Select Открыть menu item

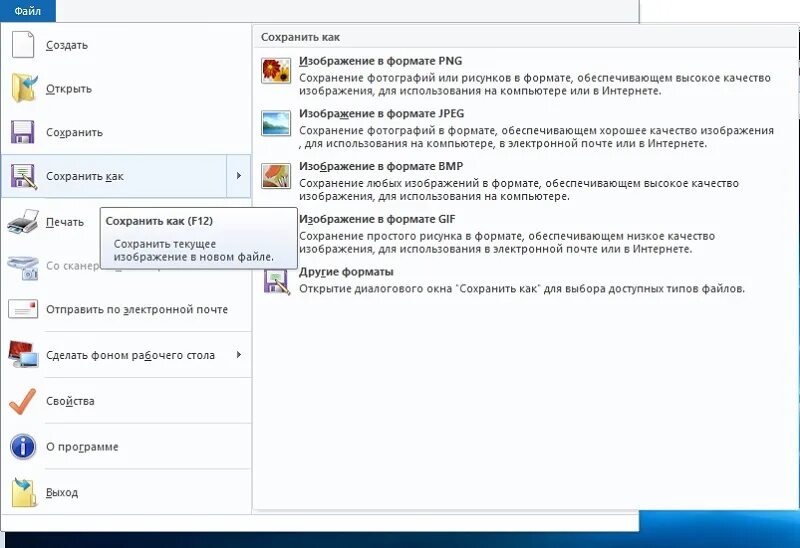[126, 88]
